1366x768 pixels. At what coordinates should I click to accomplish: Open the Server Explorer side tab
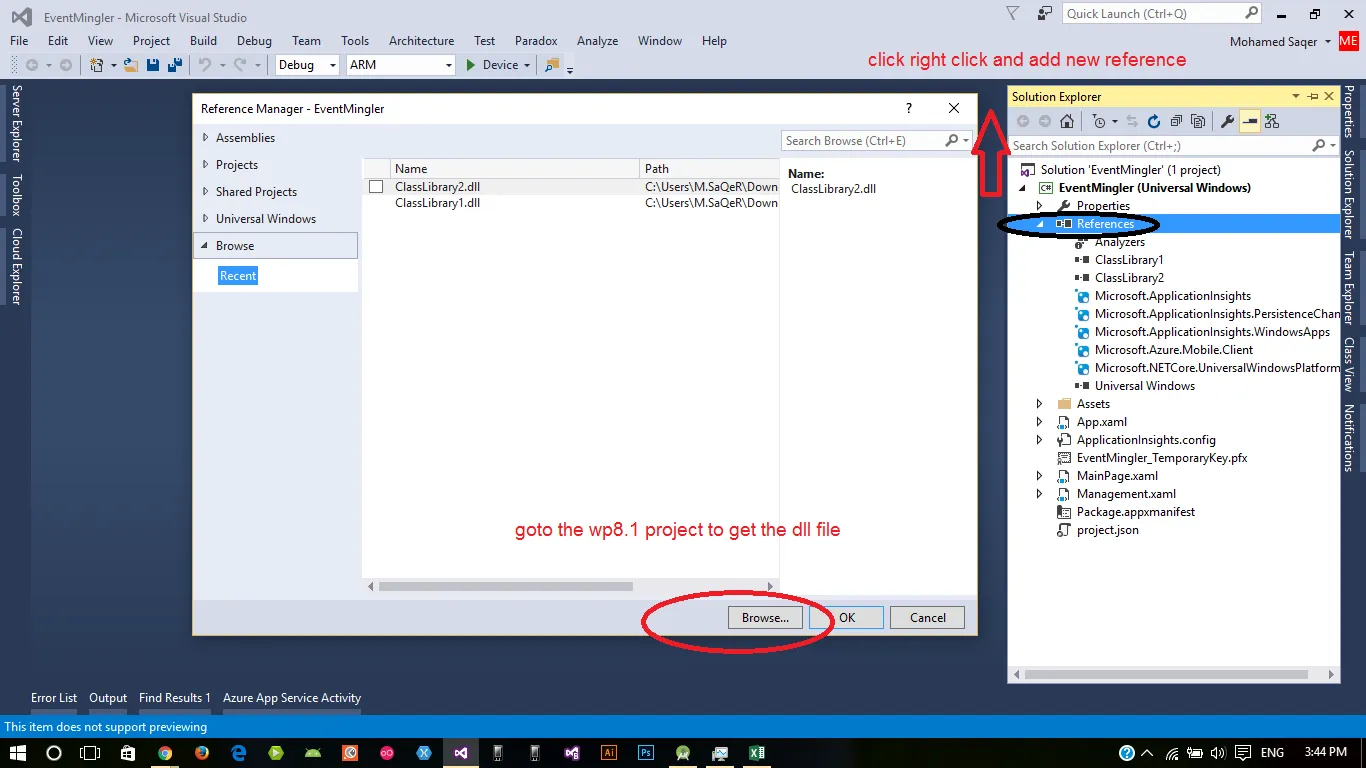(x=16, y=123)
